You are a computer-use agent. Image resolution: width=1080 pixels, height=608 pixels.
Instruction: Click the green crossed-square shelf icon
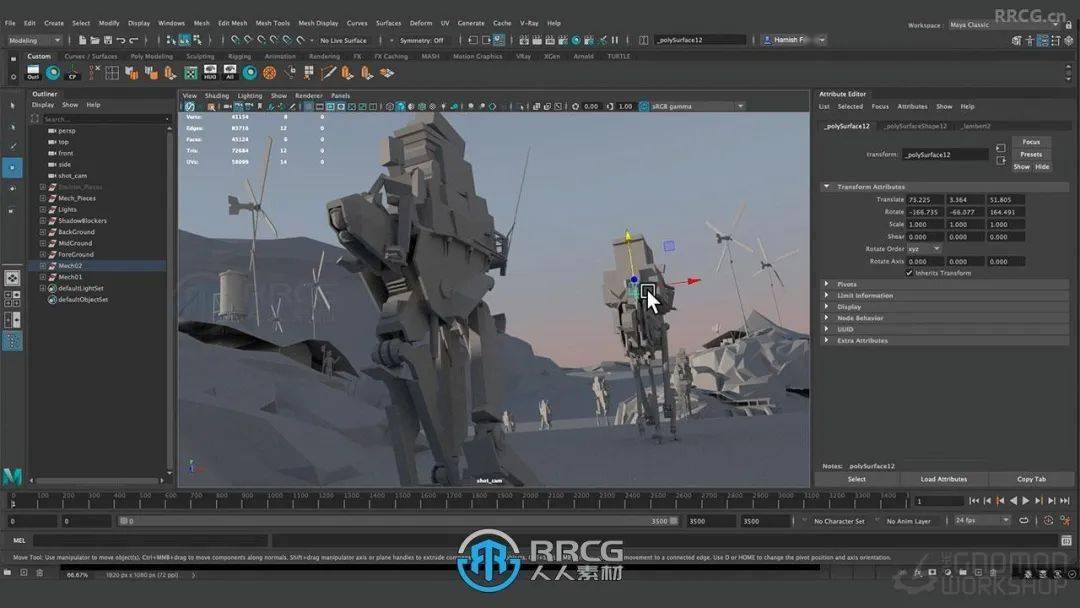coord(190,73)
